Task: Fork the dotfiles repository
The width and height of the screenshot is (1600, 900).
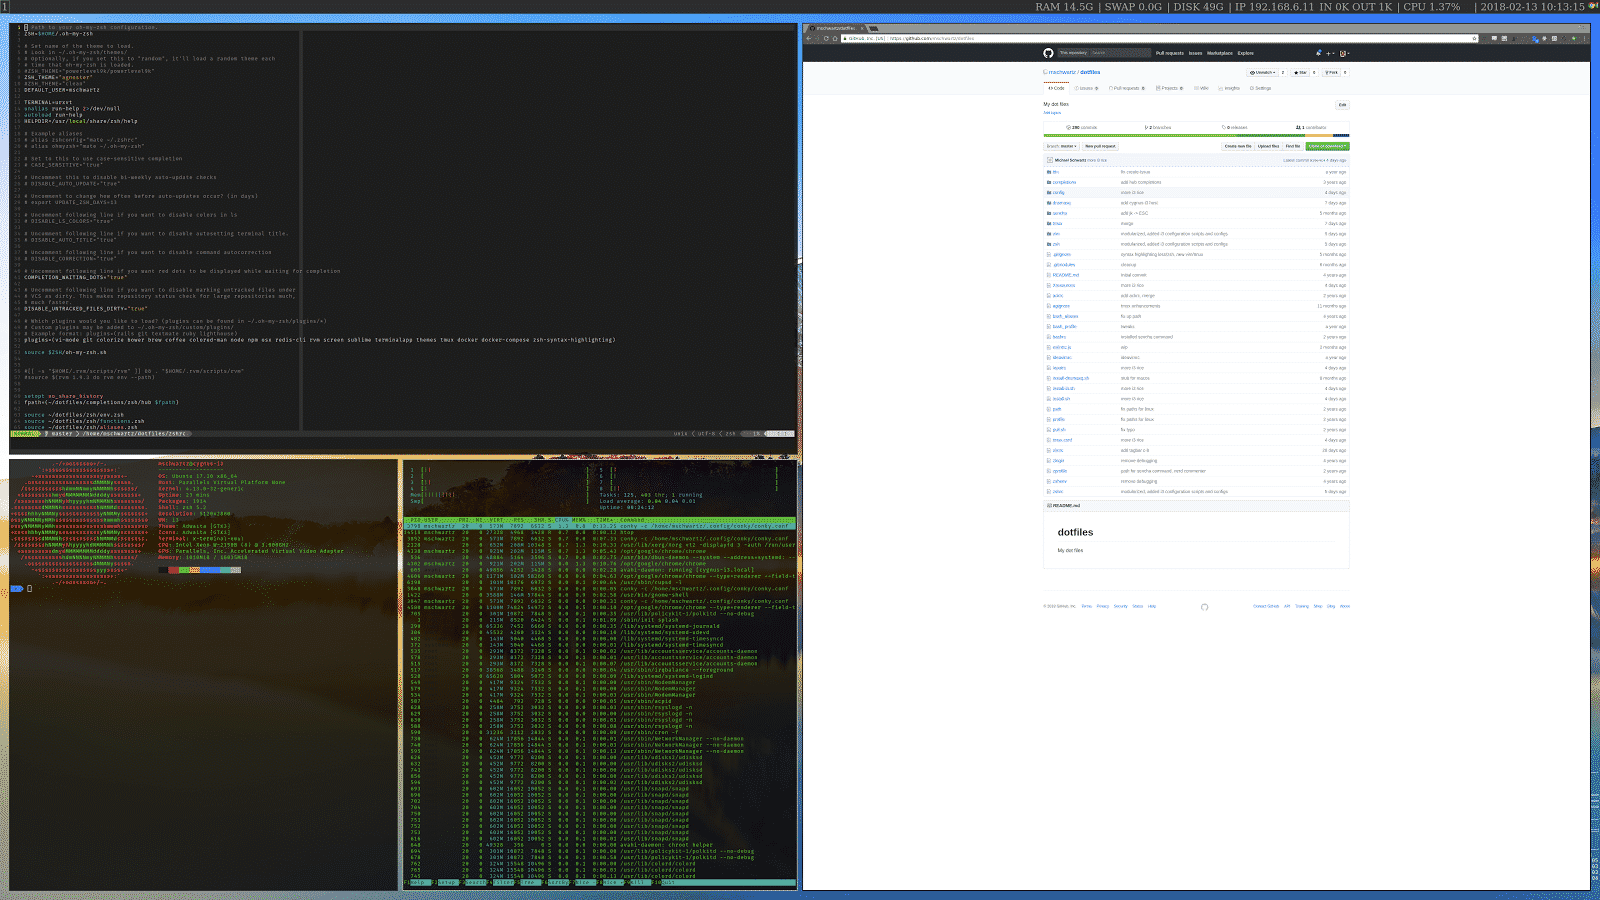Action: click(x=1332, y=72)
